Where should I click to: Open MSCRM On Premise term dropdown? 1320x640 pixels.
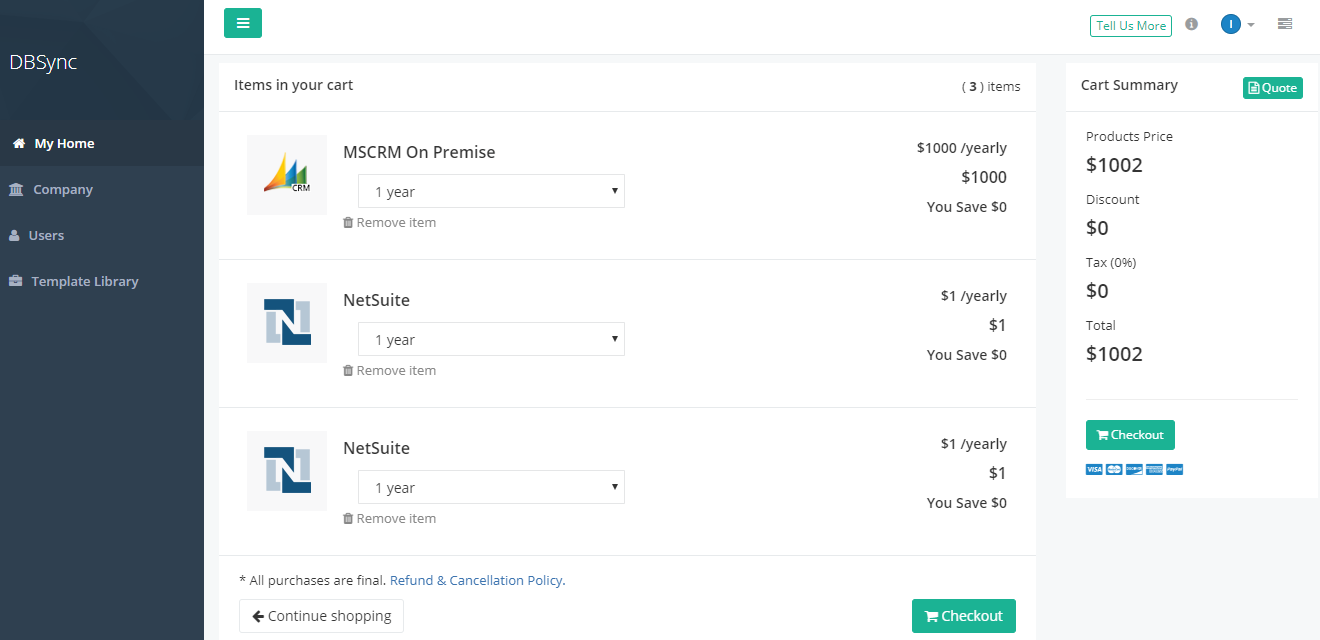click(x=491, y=192)
